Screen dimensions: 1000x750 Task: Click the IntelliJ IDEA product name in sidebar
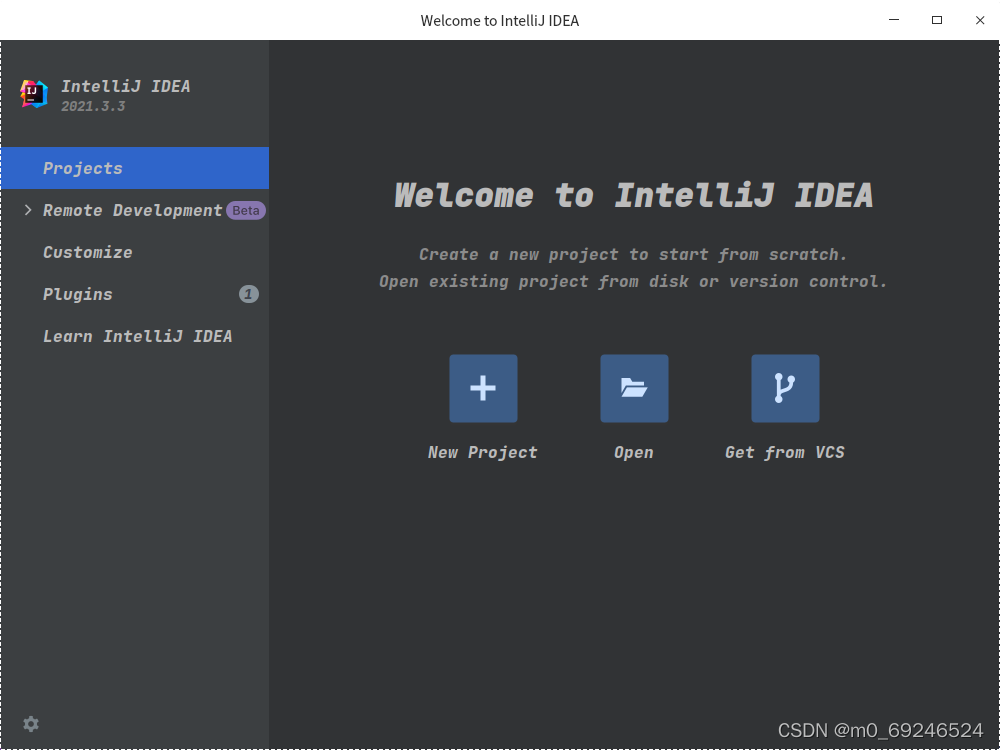pyautogui.click(x=126, y=86)
